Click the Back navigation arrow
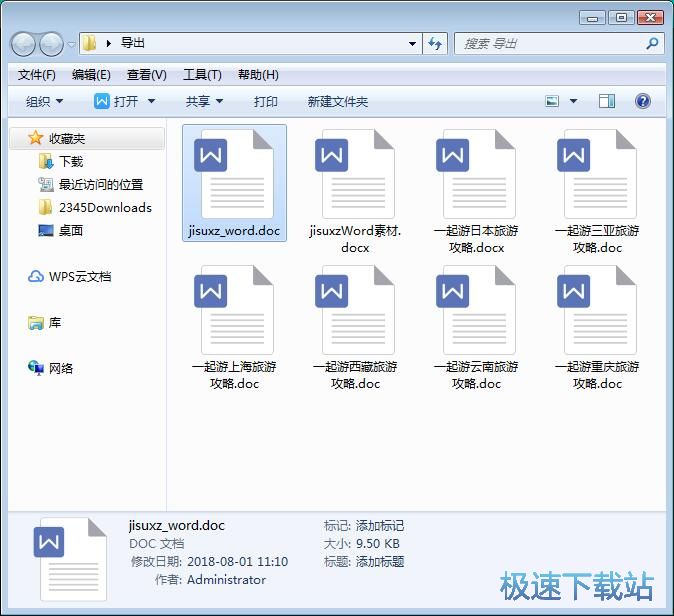 coord(23,44)
